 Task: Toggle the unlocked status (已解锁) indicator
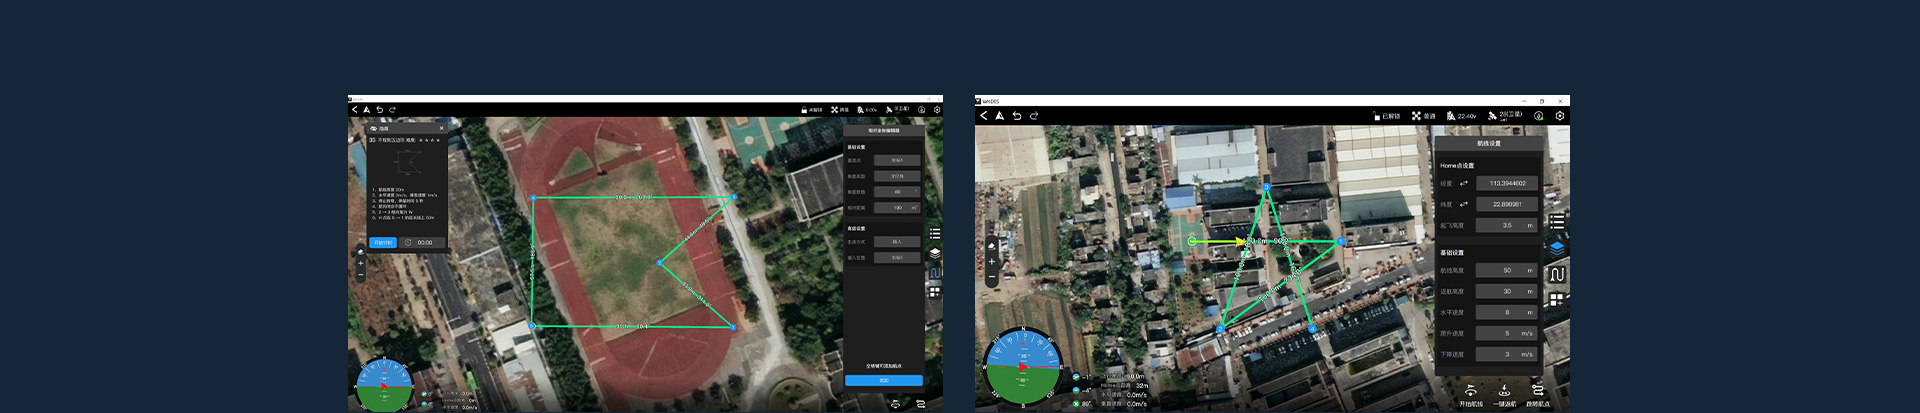tap(1386, 116)
